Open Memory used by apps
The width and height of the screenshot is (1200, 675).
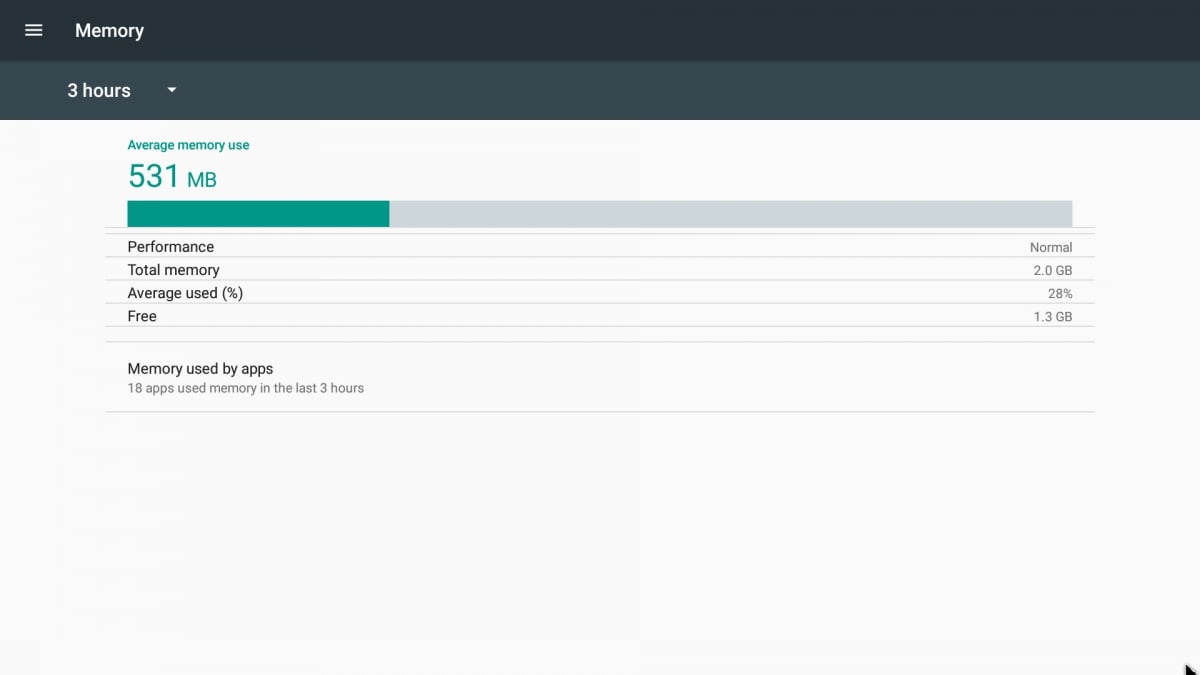point(600,377)
